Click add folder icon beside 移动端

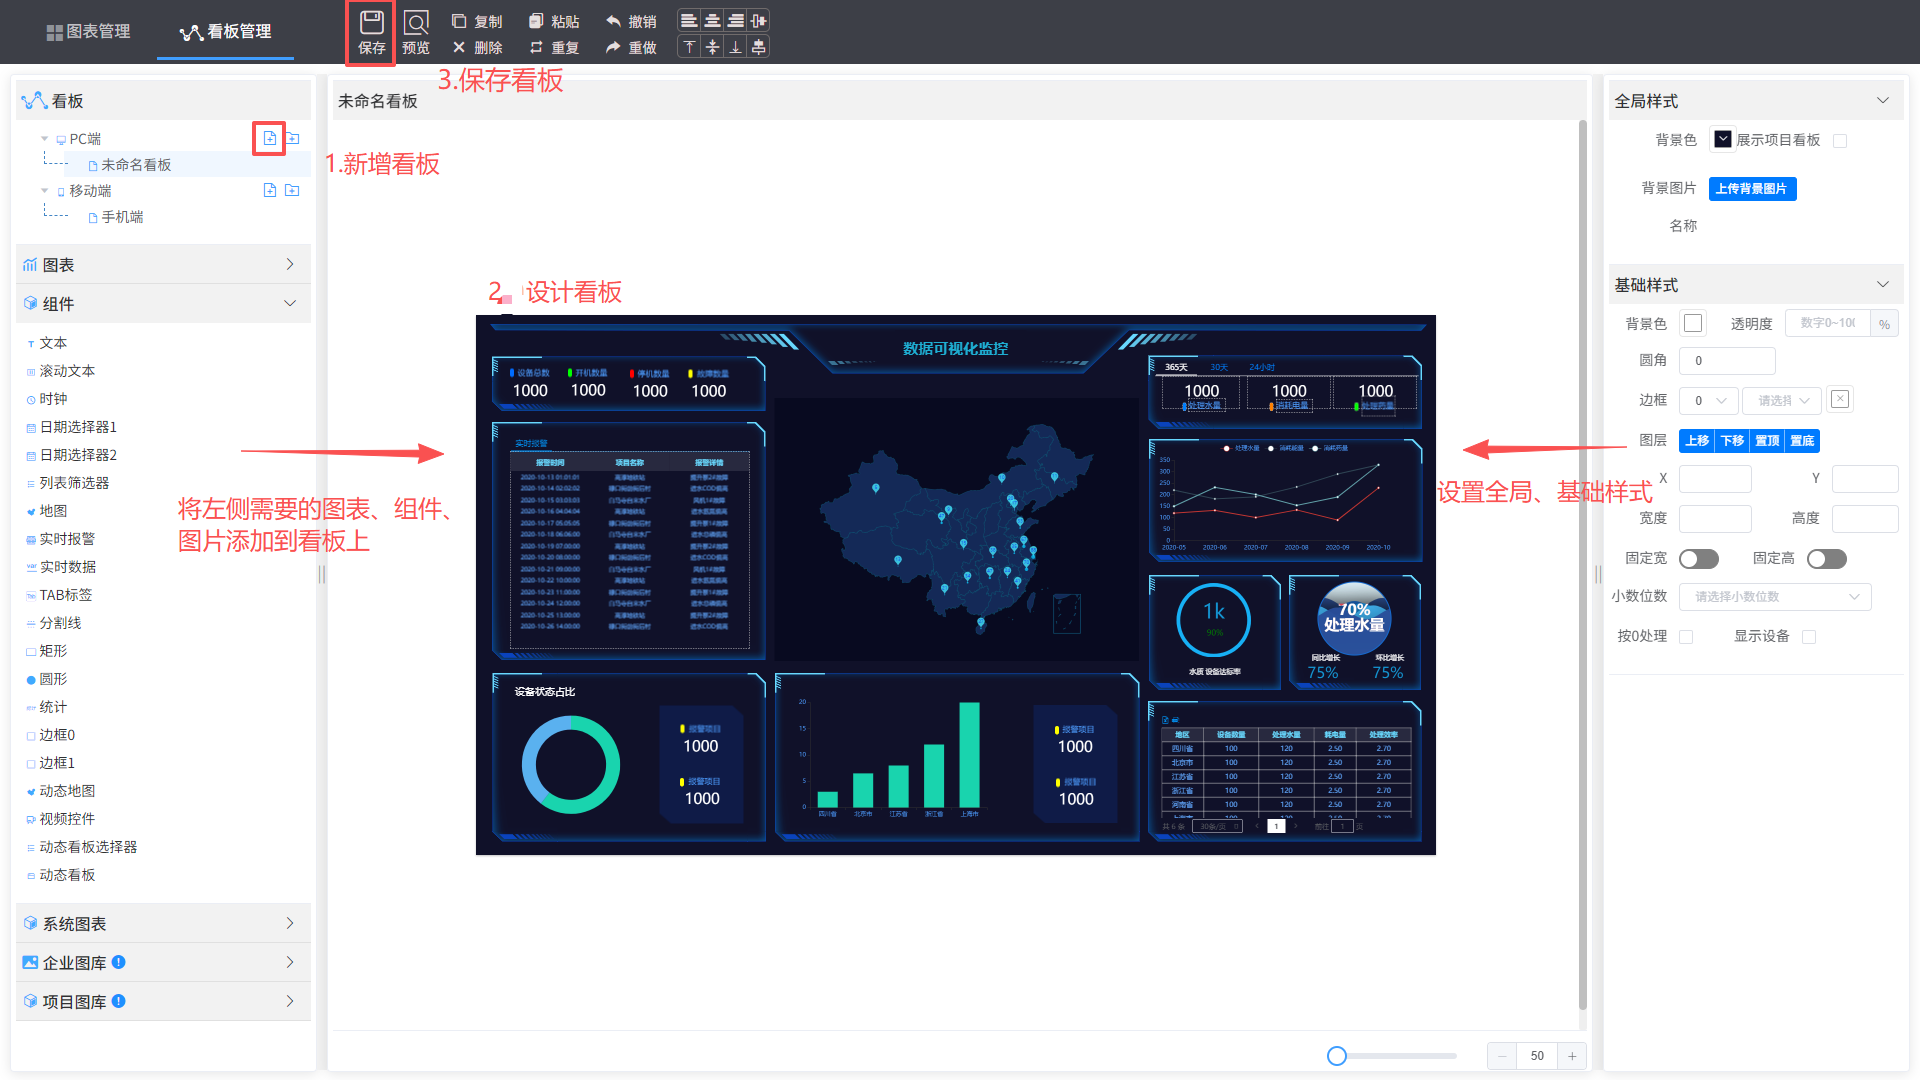[292, 190]
